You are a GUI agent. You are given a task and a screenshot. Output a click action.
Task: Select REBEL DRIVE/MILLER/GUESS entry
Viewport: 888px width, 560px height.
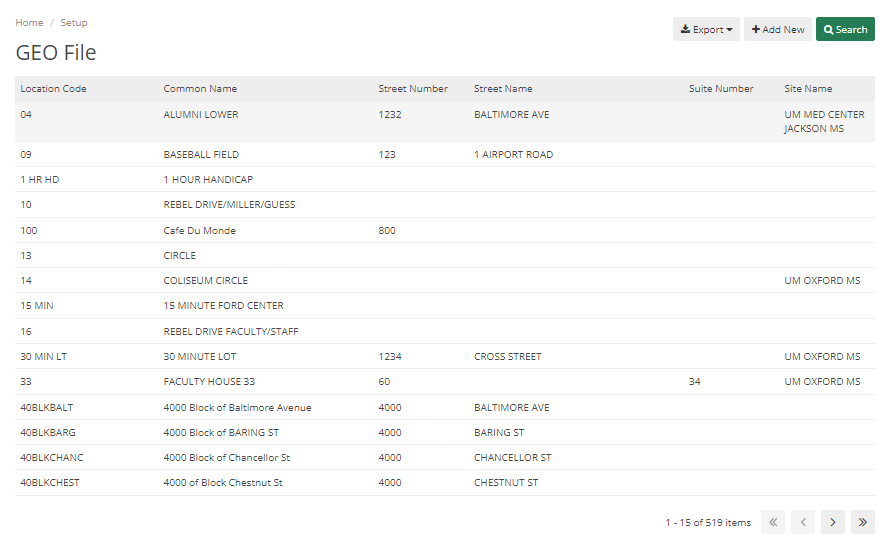tap(229, 204)
